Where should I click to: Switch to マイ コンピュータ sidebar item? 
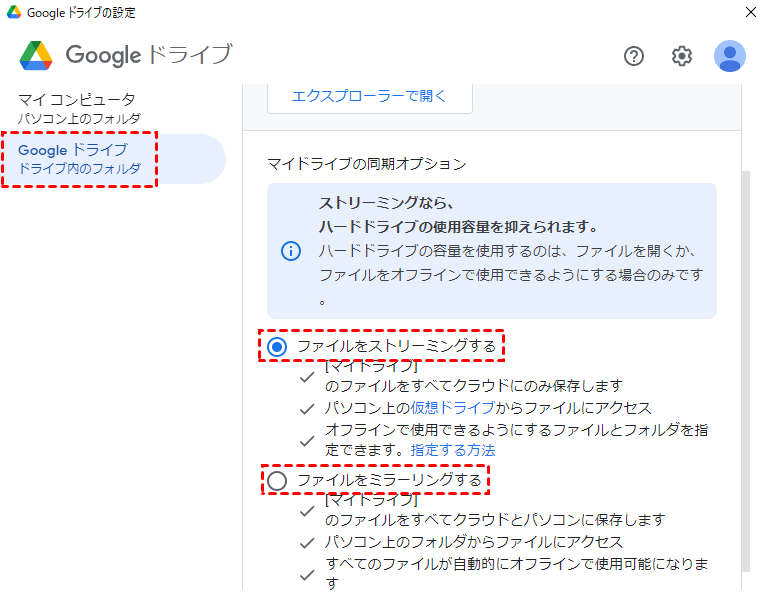tap(79, 109)
